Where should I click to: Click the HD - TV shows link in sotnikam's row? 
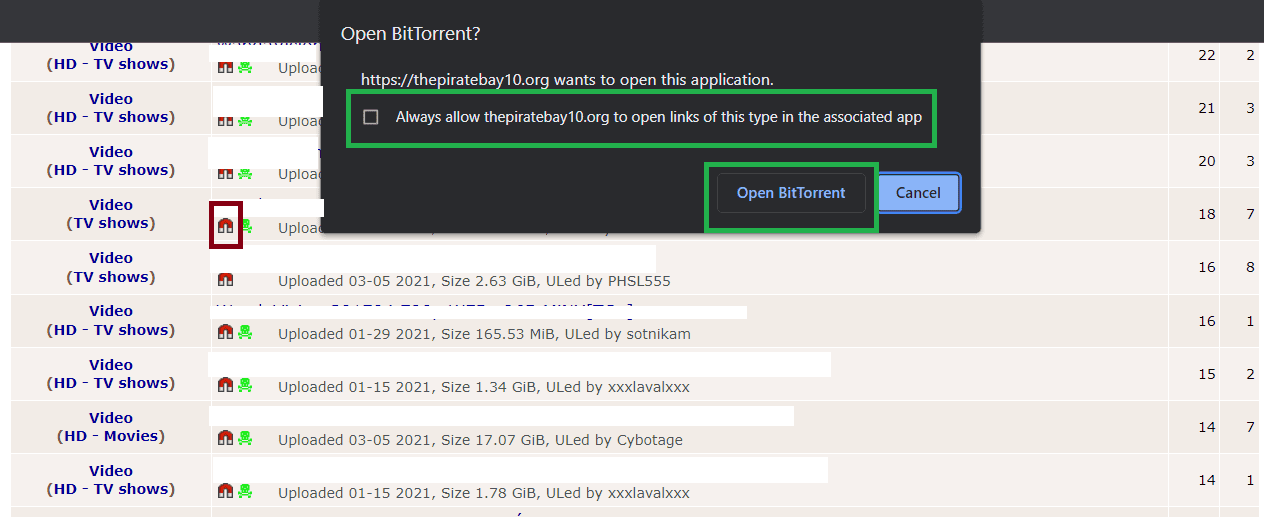110,330
